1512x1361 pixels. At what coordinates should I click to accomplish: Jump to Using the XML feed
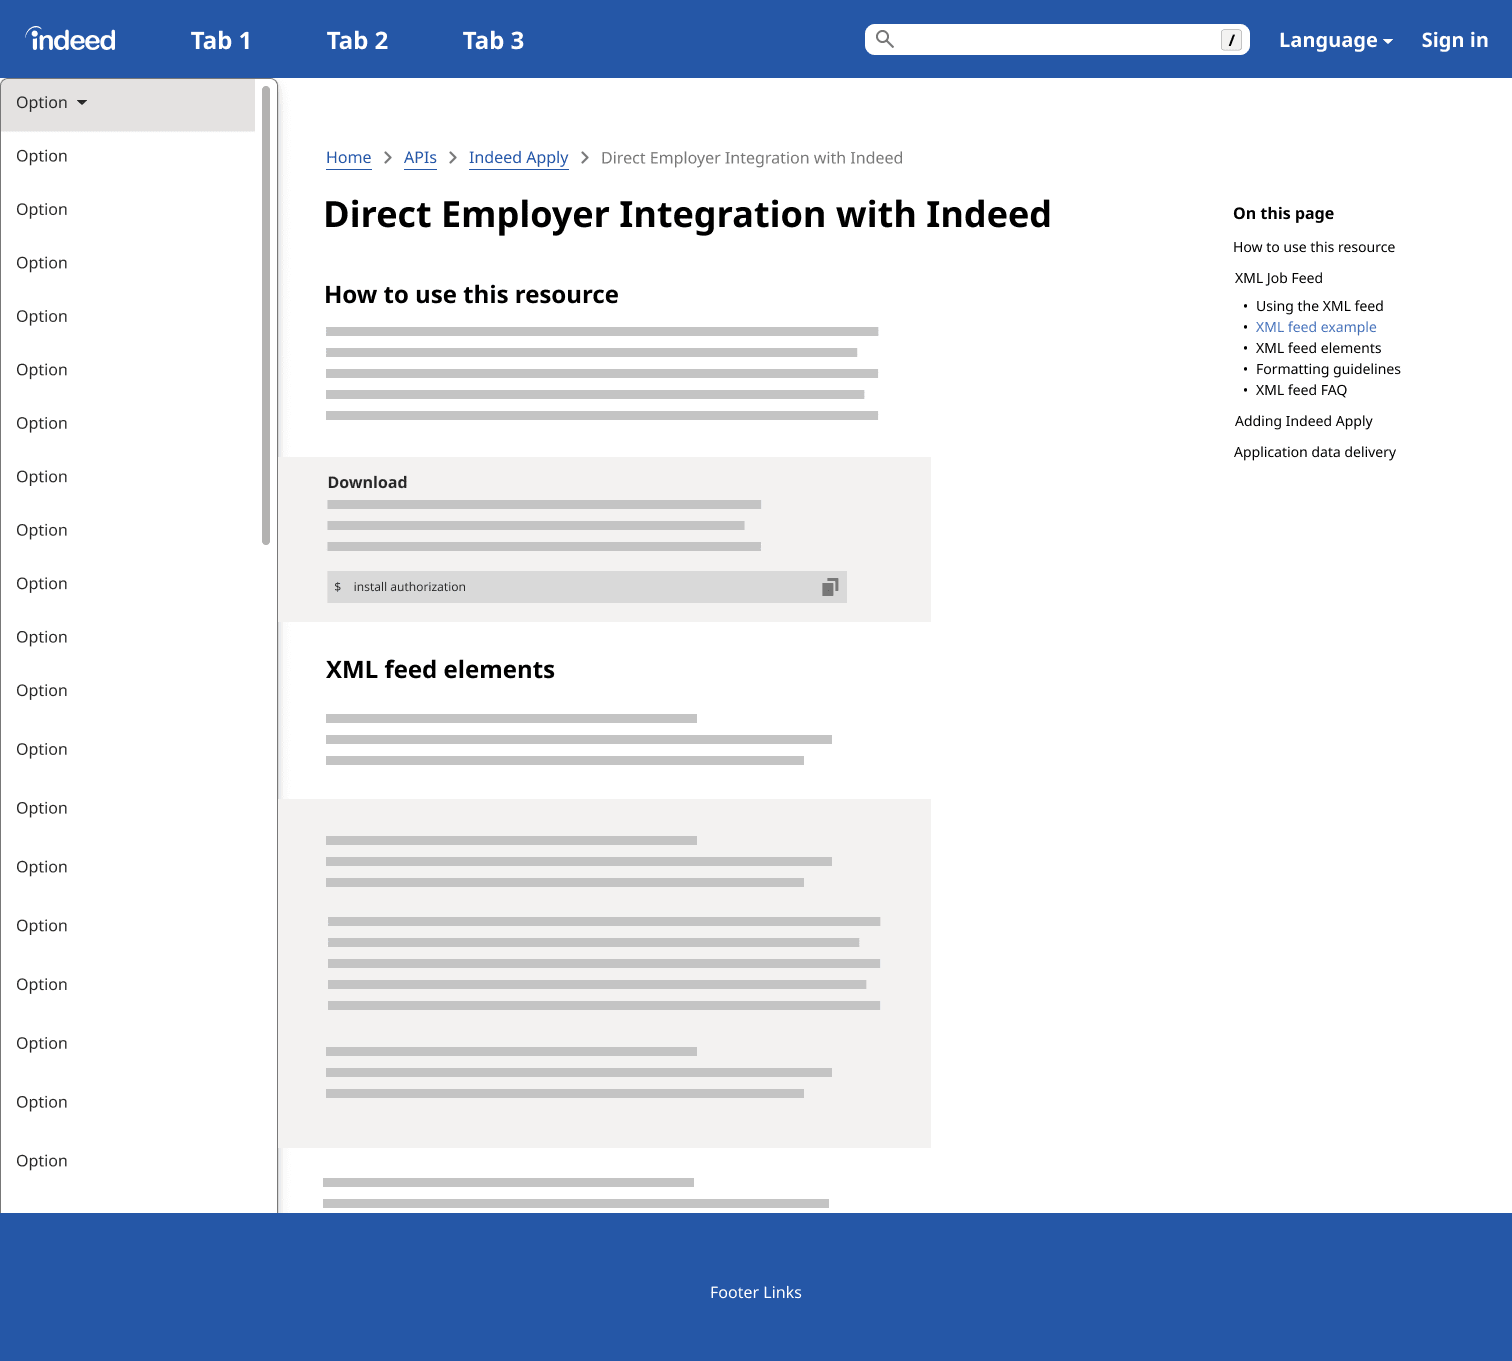coord(1319,306)
